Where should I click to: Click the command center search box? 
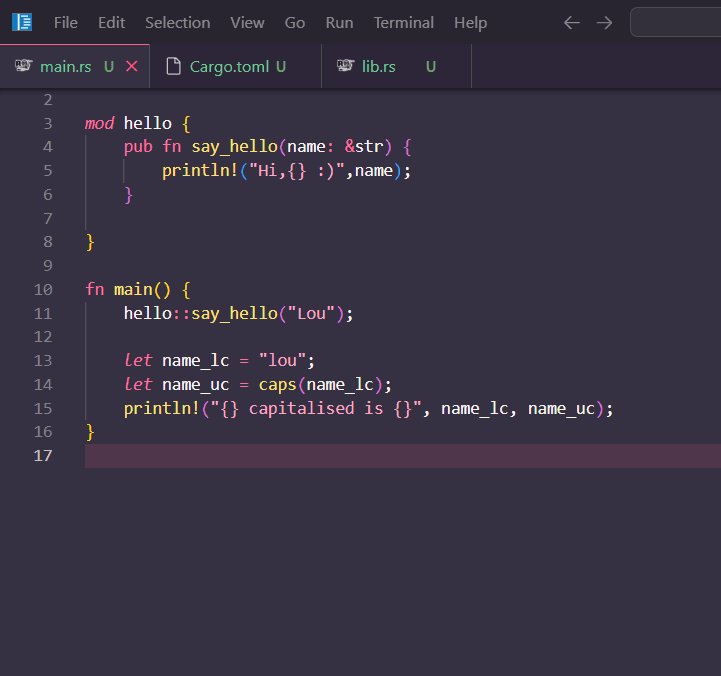[676, 22]
